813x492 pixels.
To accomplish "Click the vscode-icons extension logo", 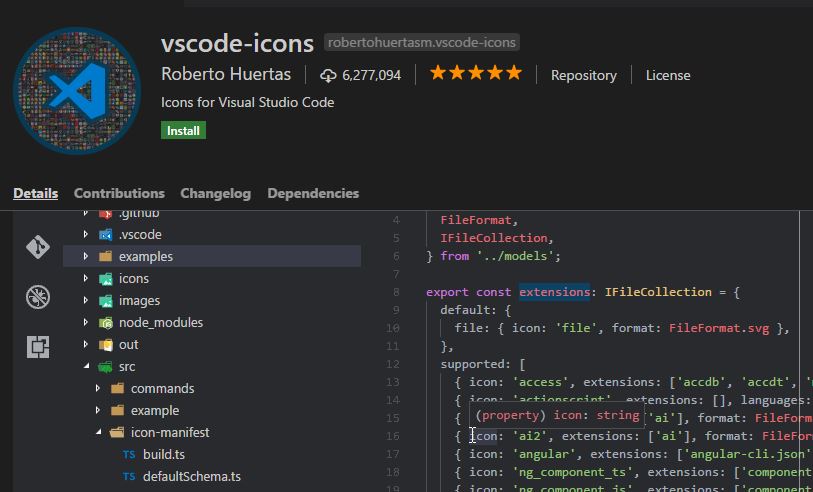I will point(77,90).
